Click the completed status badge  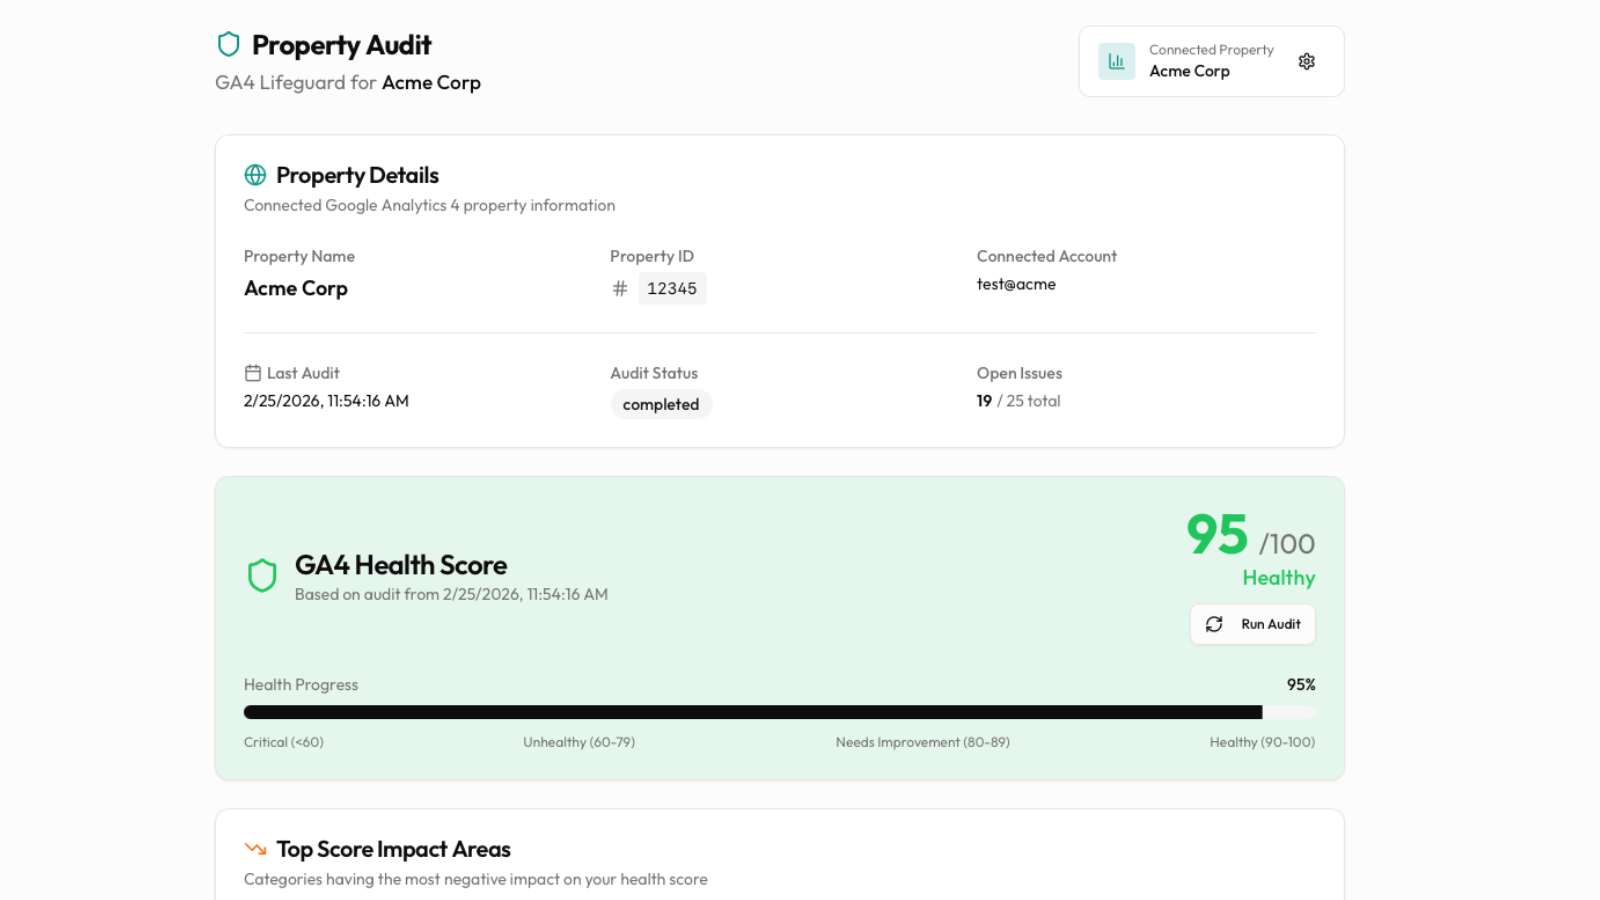pyautogui.click(x=661, y=404)
